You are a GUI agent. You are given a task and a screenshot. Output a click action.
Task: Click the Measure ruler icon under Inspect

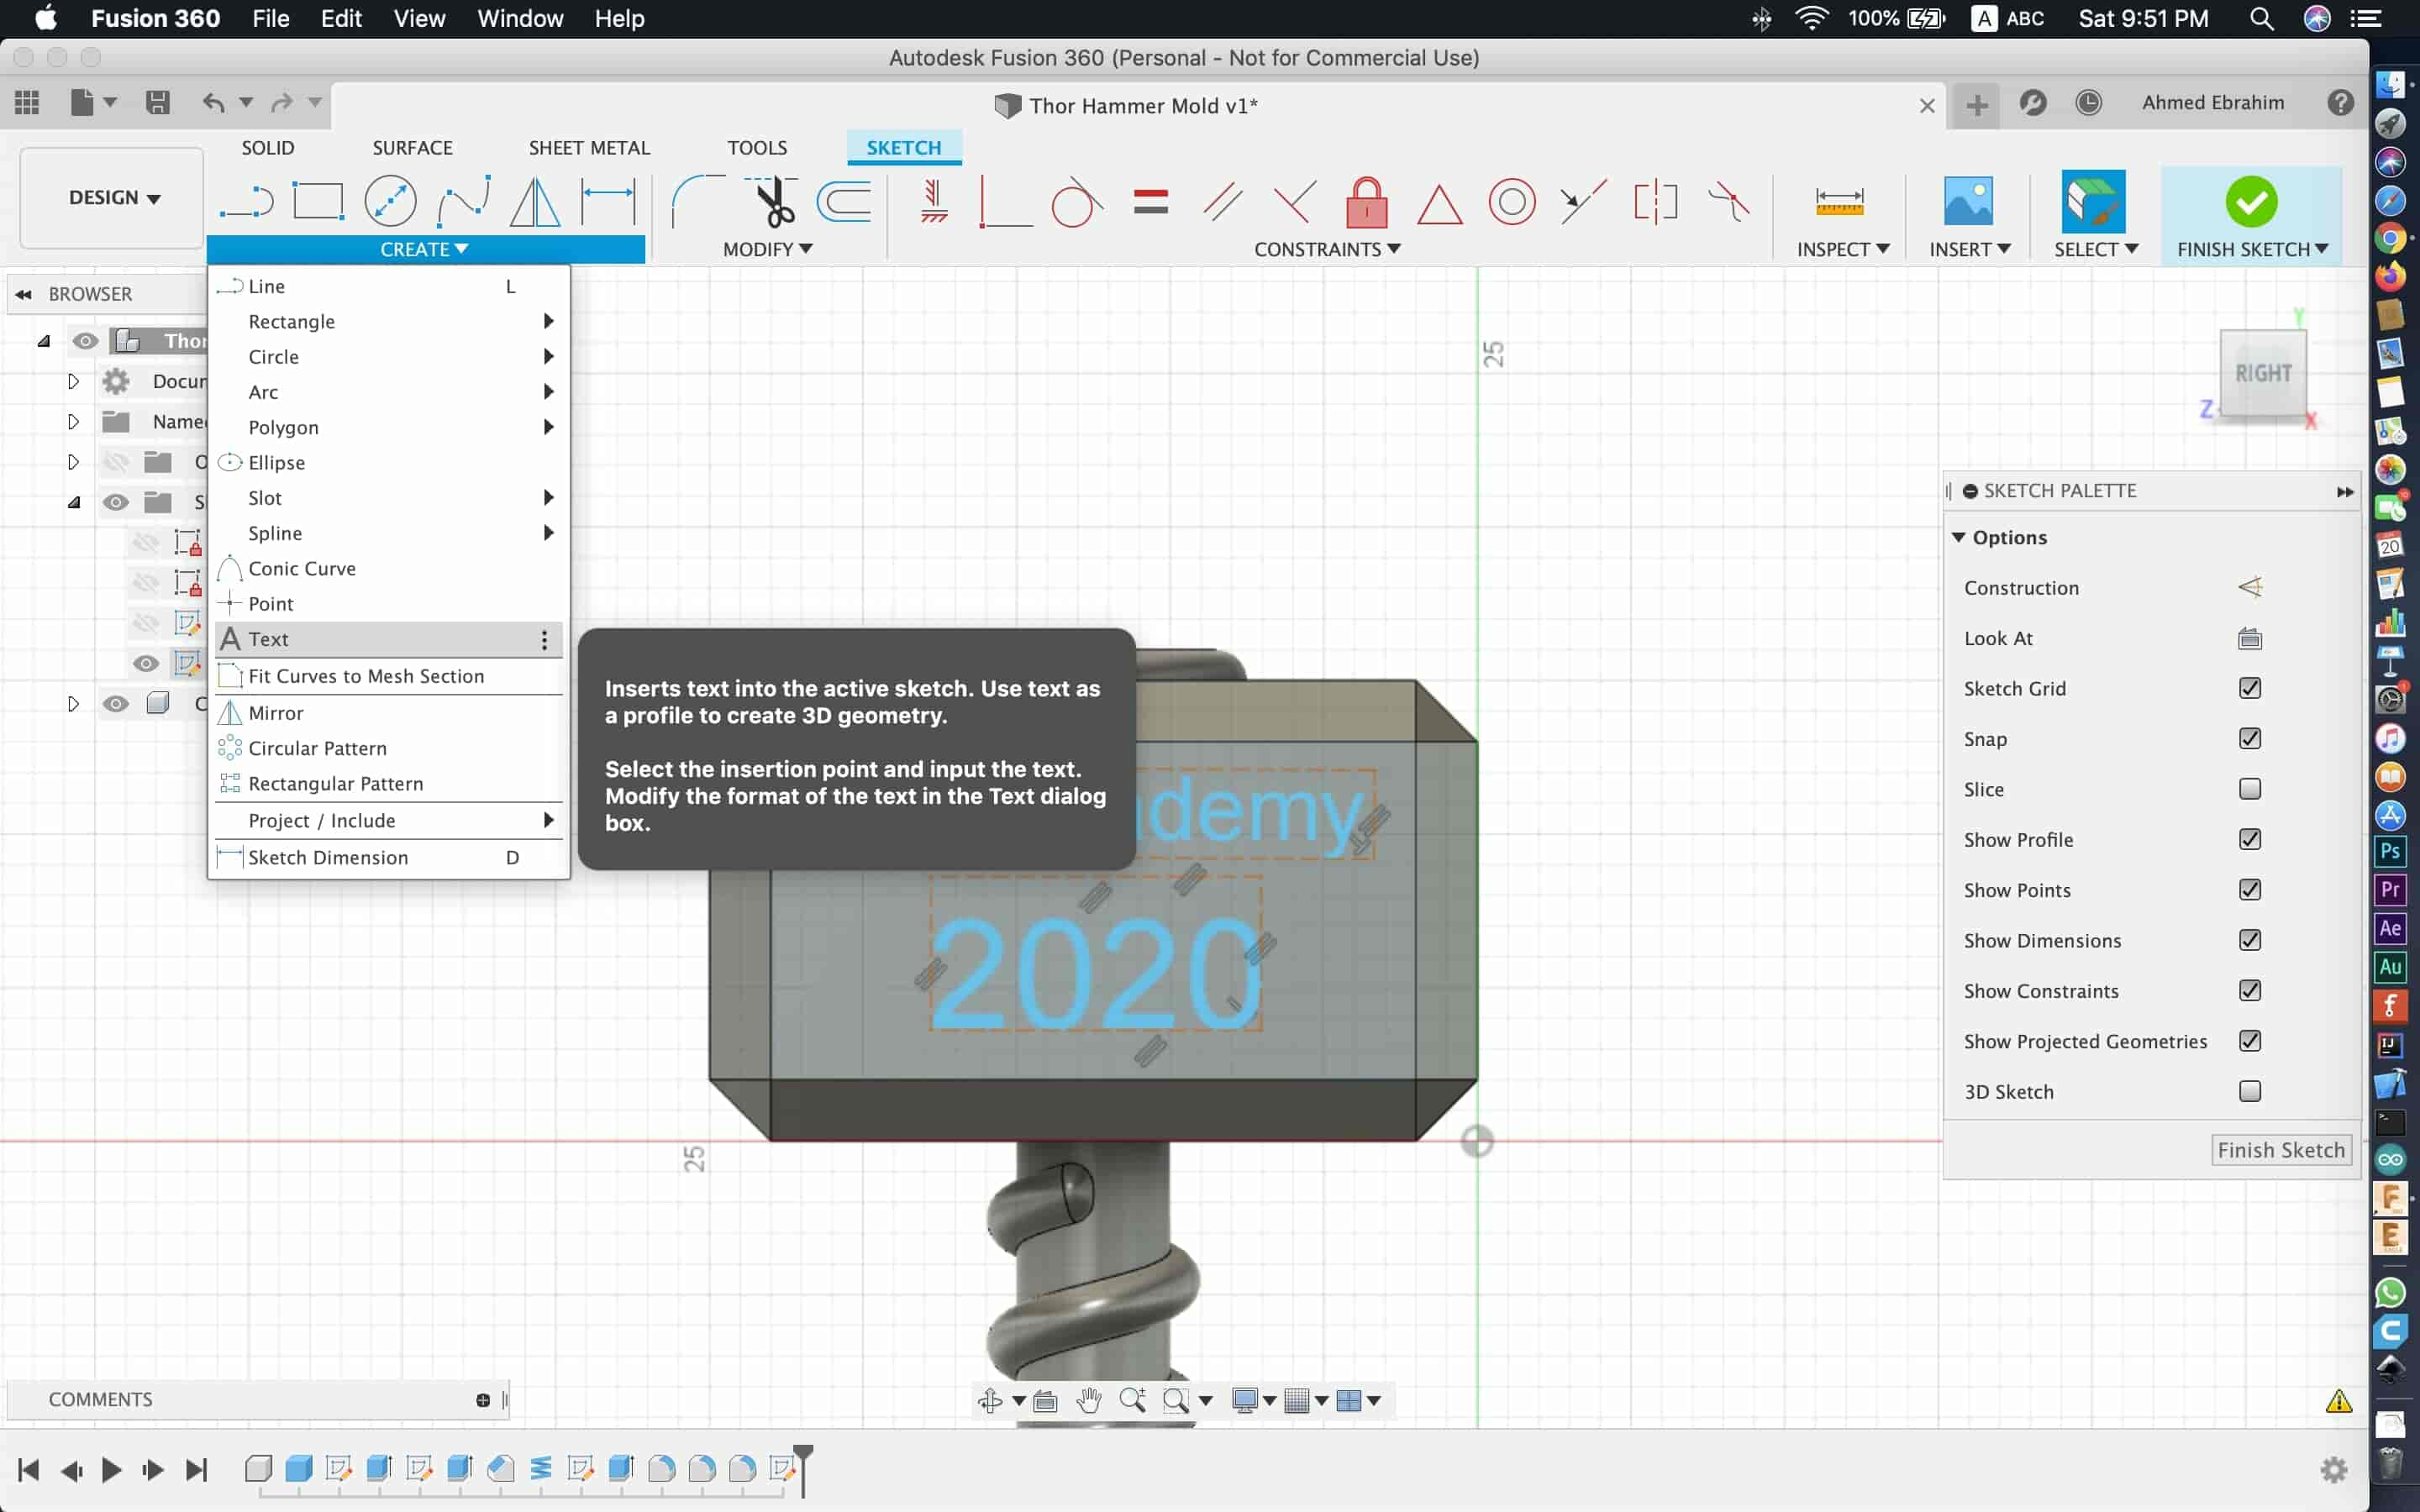[1839, 201]
